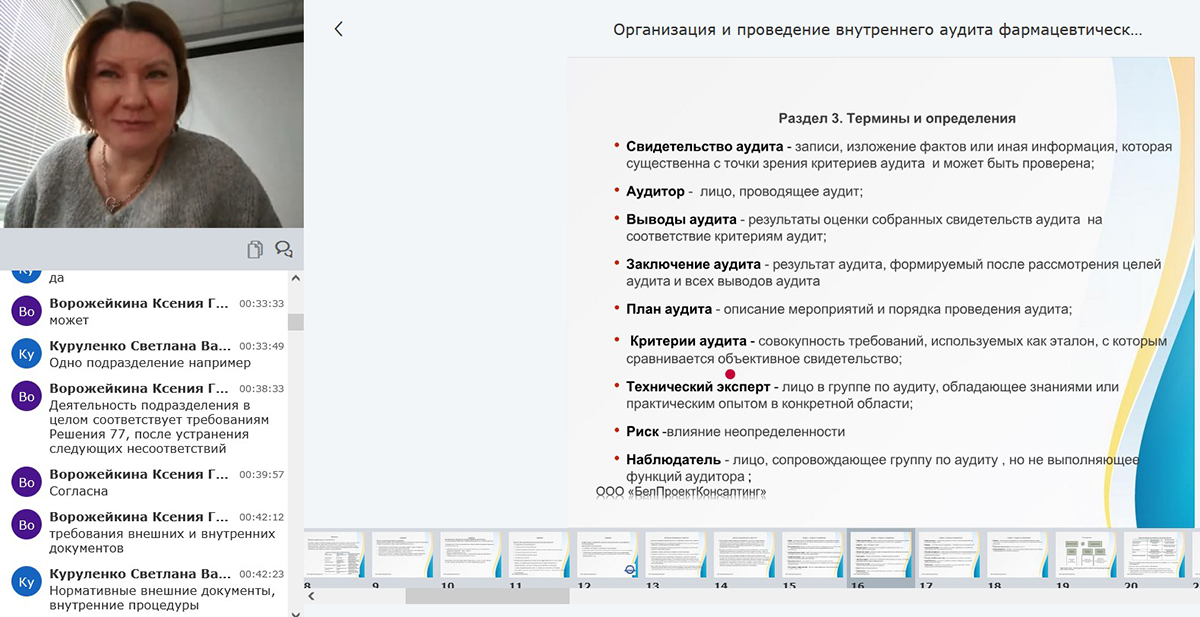
Task: Click the webinar title 'Организация и проведение внутреннего аудита'
Action: coord(877,30)
